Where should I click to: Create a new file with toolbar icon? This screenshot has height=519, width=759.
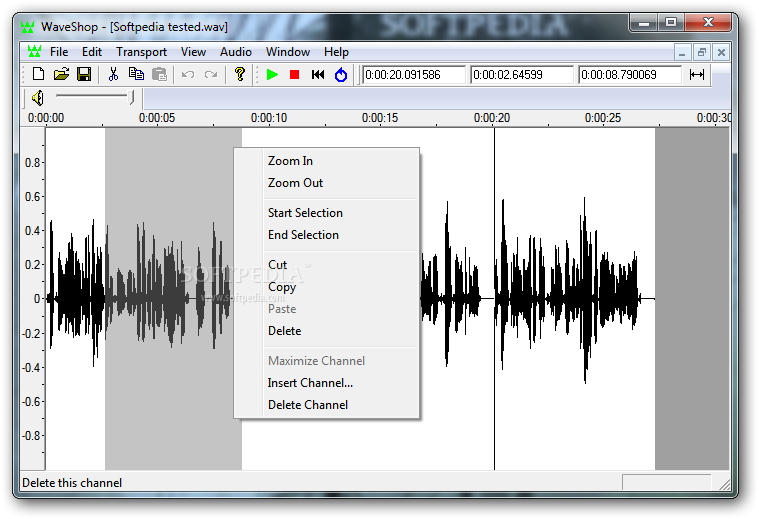coord(38,74)
